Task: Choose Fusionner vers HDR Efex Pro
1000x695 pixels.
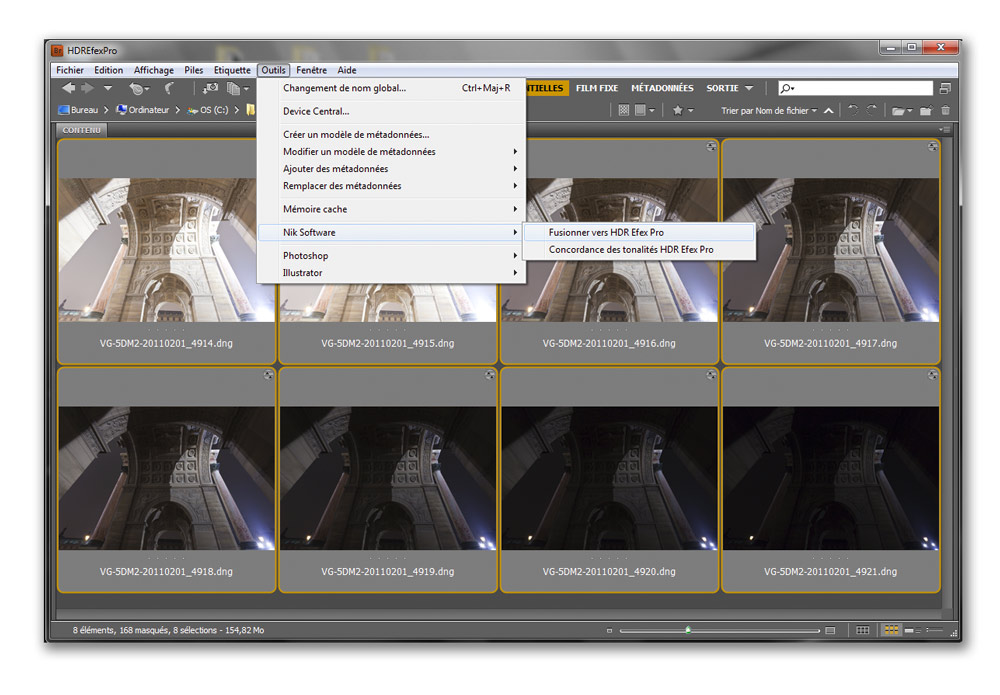Action: 639,233
